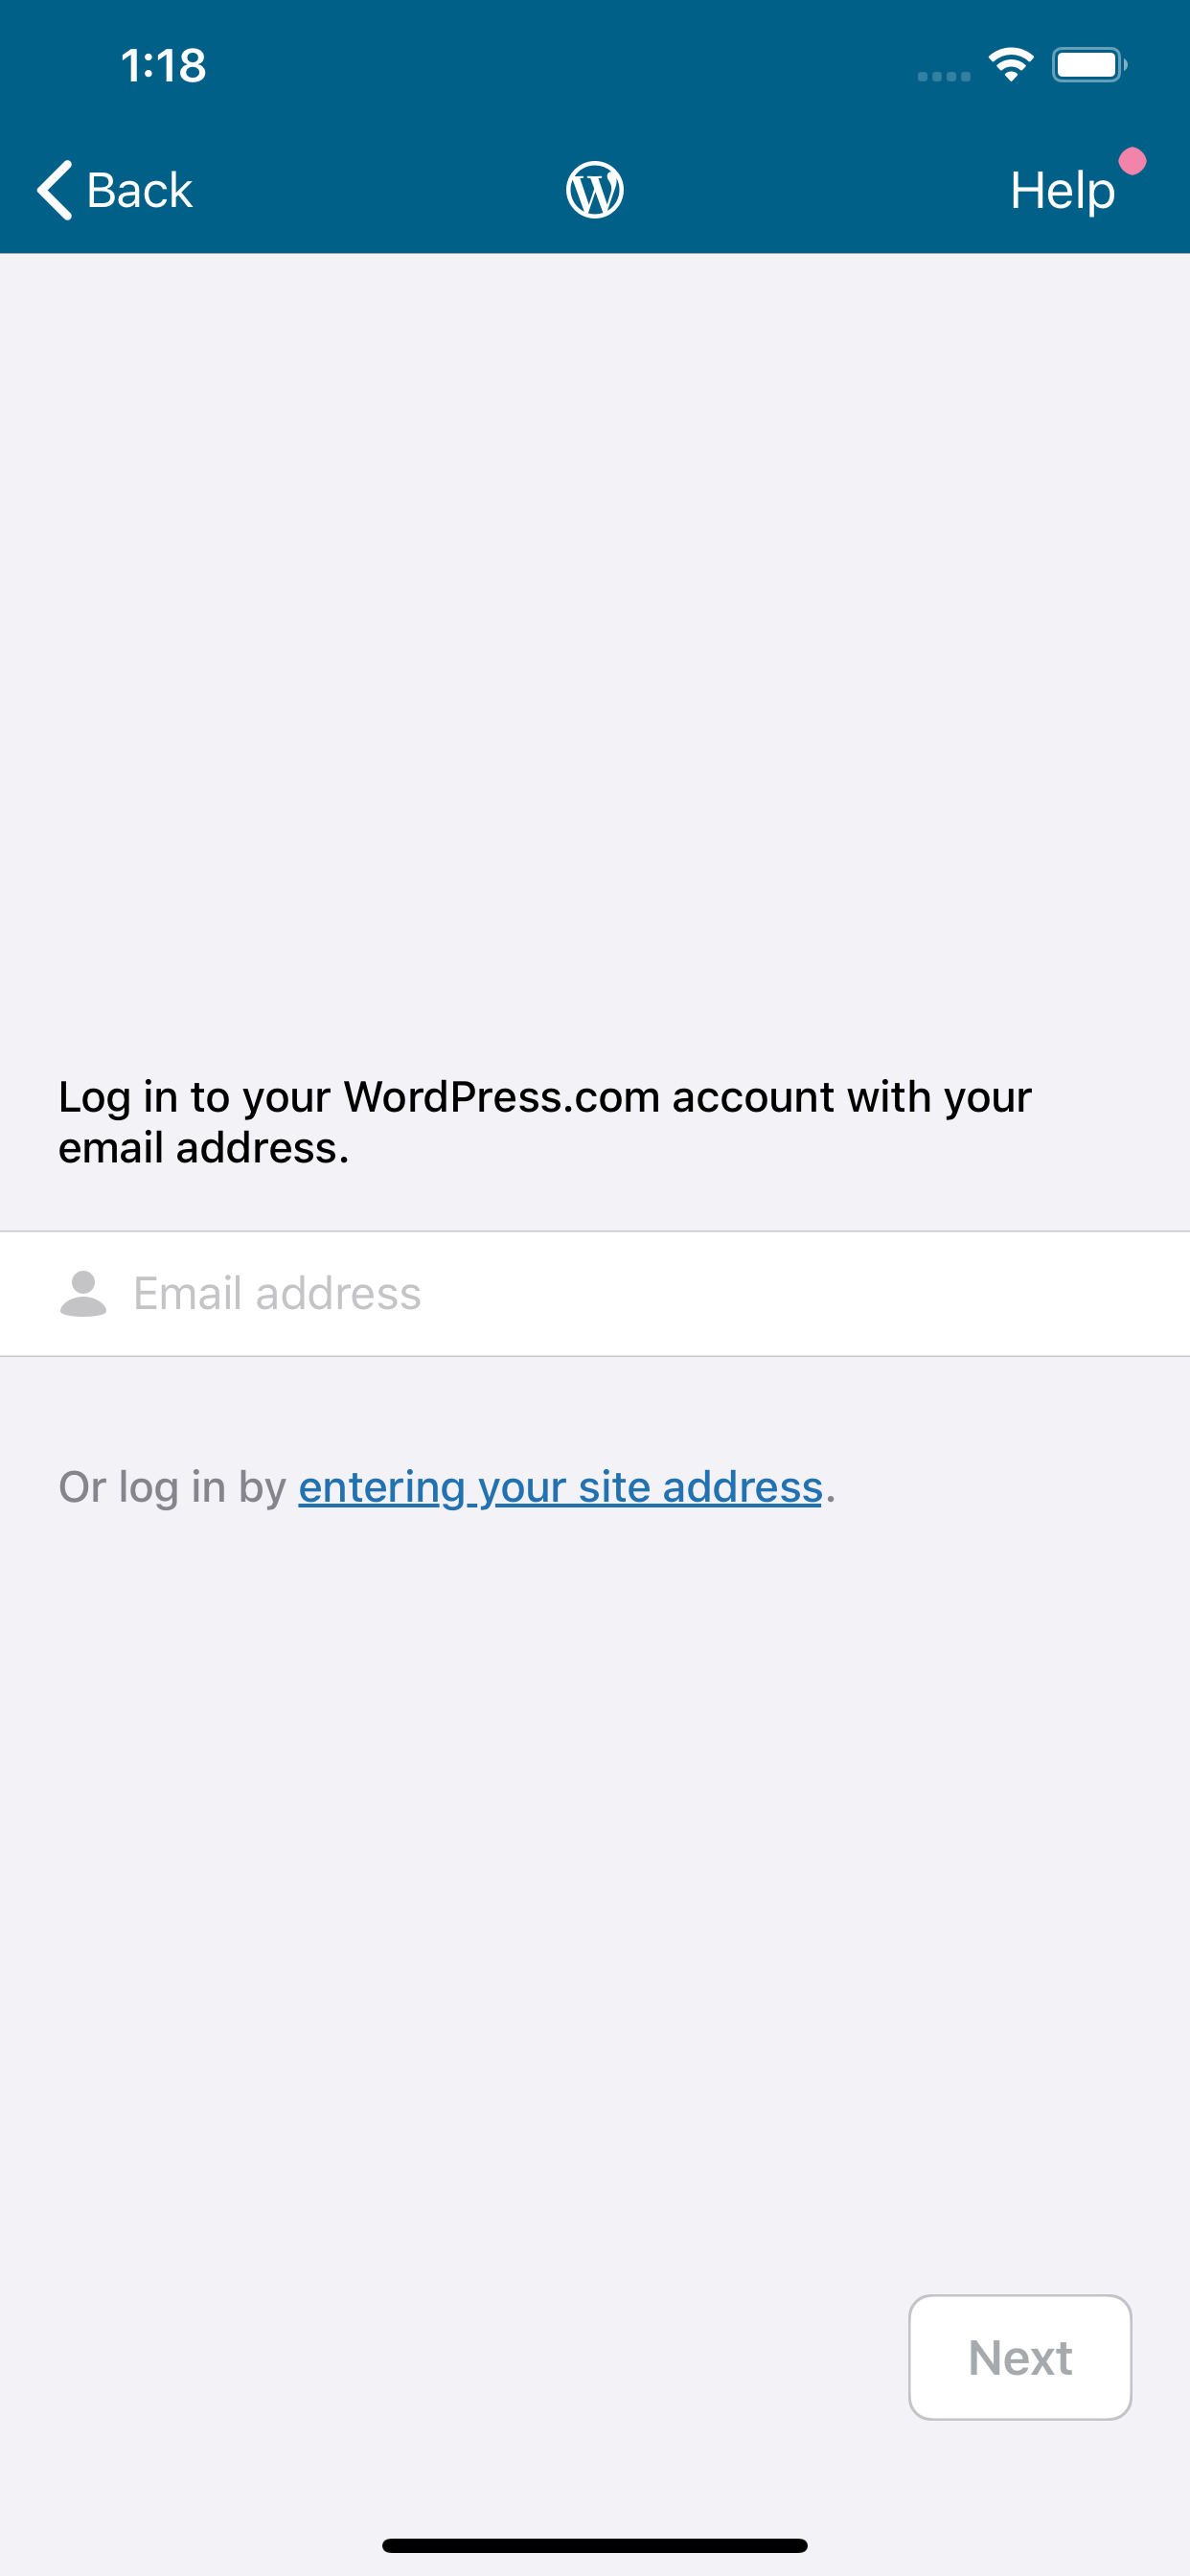Click the WordPress.com login instruction text
The width and height of the screenshot is (1190, 2576).
pos(545,1122)
